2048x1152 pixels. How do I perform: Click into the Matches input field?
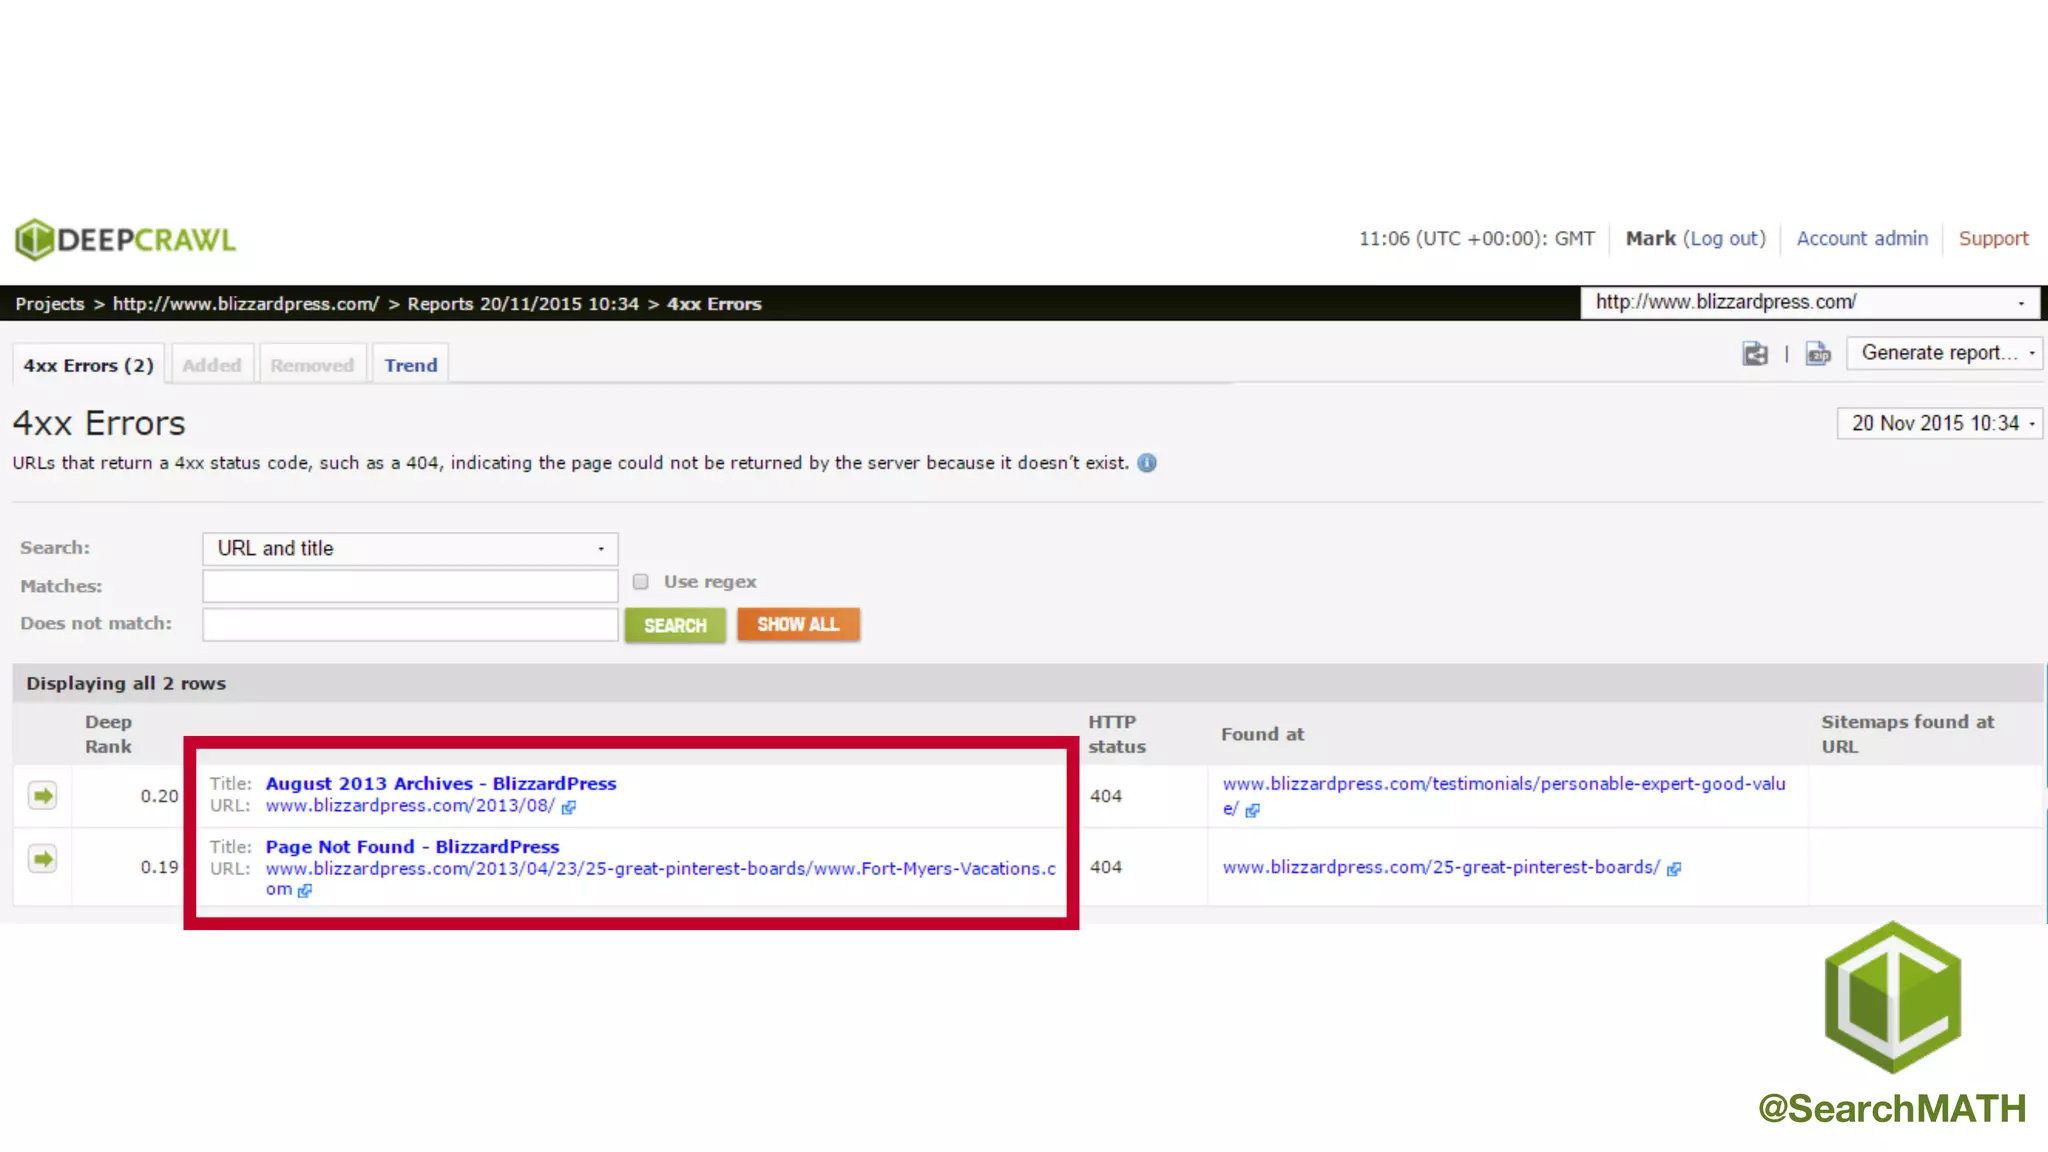[x=410, y=586]
